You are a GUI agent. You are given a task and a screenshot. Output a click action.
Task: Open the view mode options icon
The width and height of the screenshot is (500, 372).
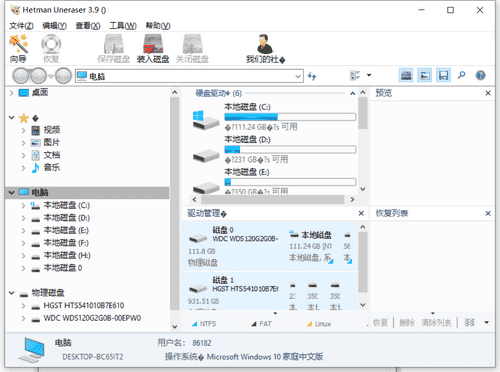click(355, 75)
